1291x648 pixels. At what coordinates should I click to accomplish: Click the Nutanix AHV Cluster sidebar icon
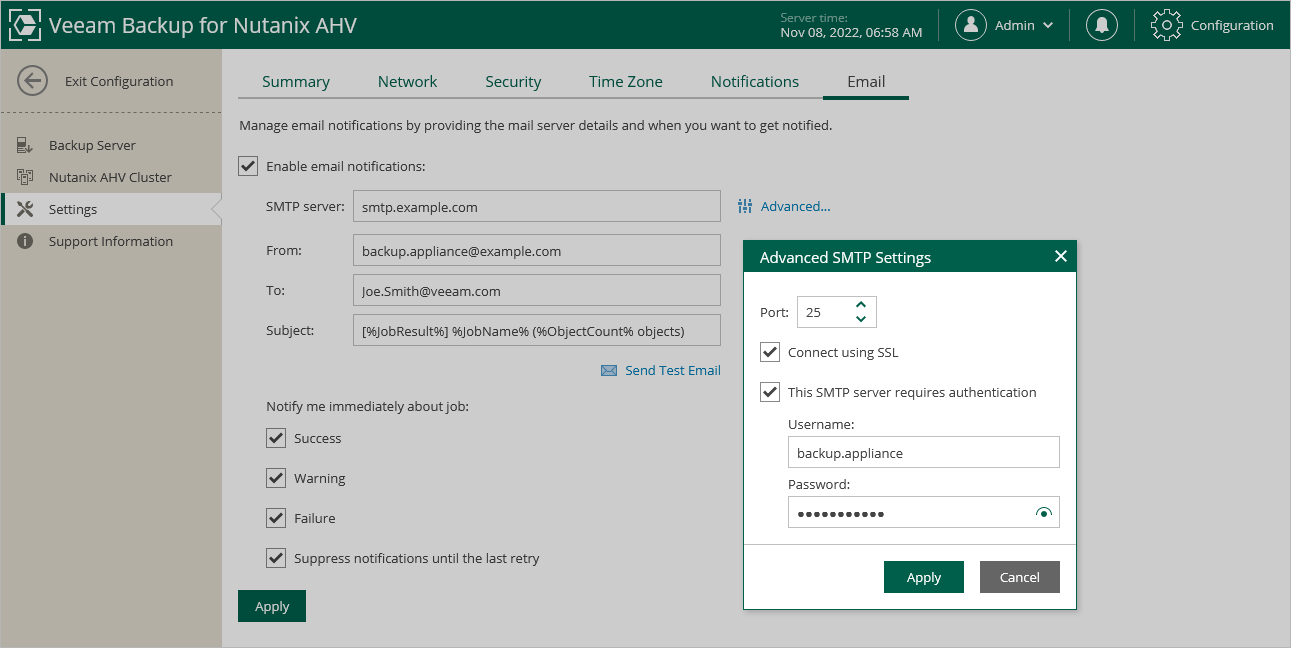(x=25, y=177)
